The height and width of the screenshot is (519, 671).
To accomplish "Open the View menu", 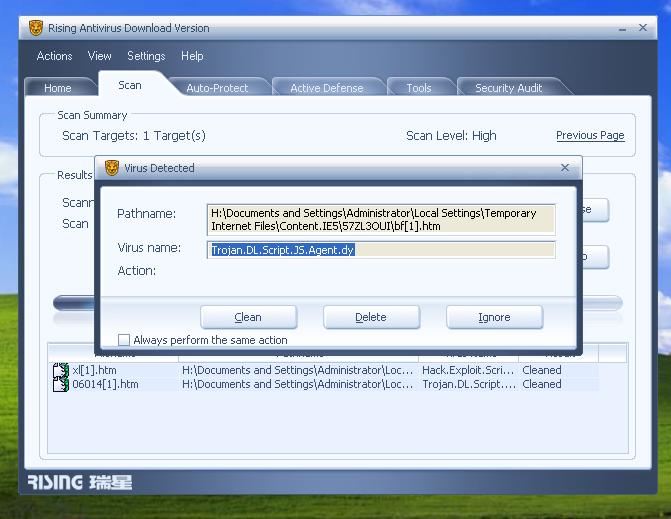I will point(99,56).
